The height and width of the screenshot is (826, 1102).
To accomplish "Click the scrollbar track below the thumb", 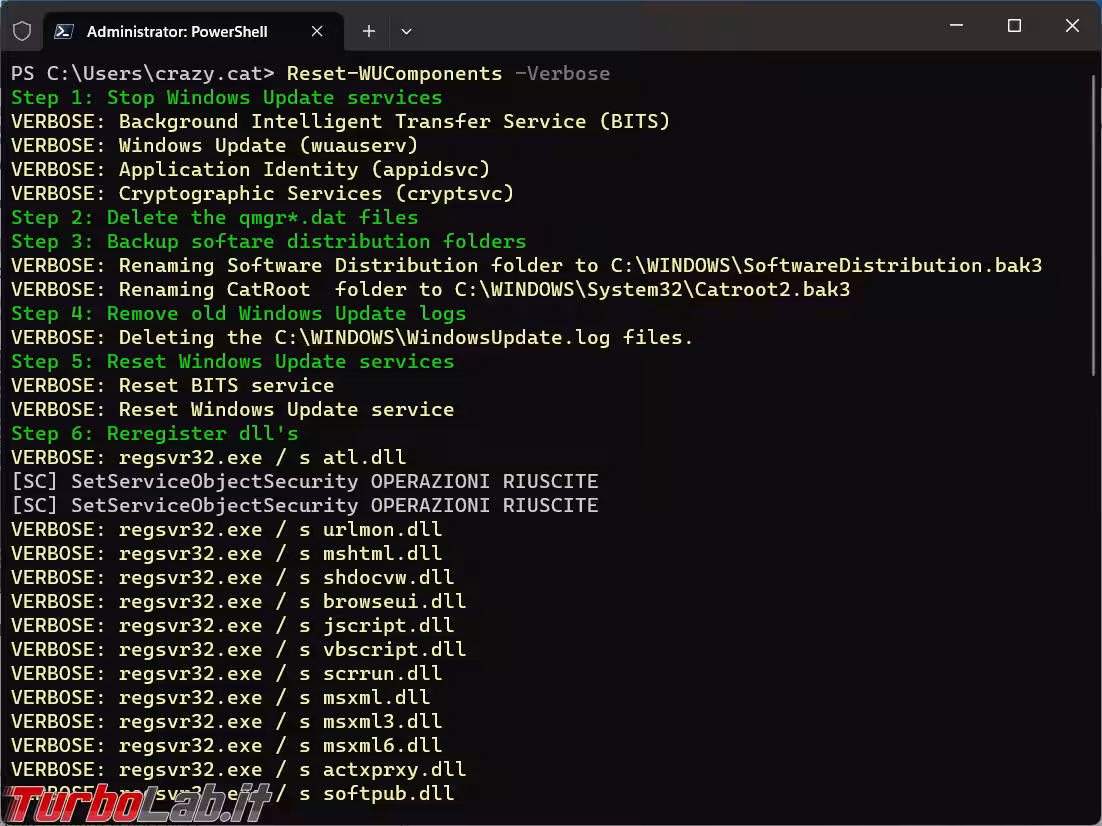I will [x=1094, y=600].
